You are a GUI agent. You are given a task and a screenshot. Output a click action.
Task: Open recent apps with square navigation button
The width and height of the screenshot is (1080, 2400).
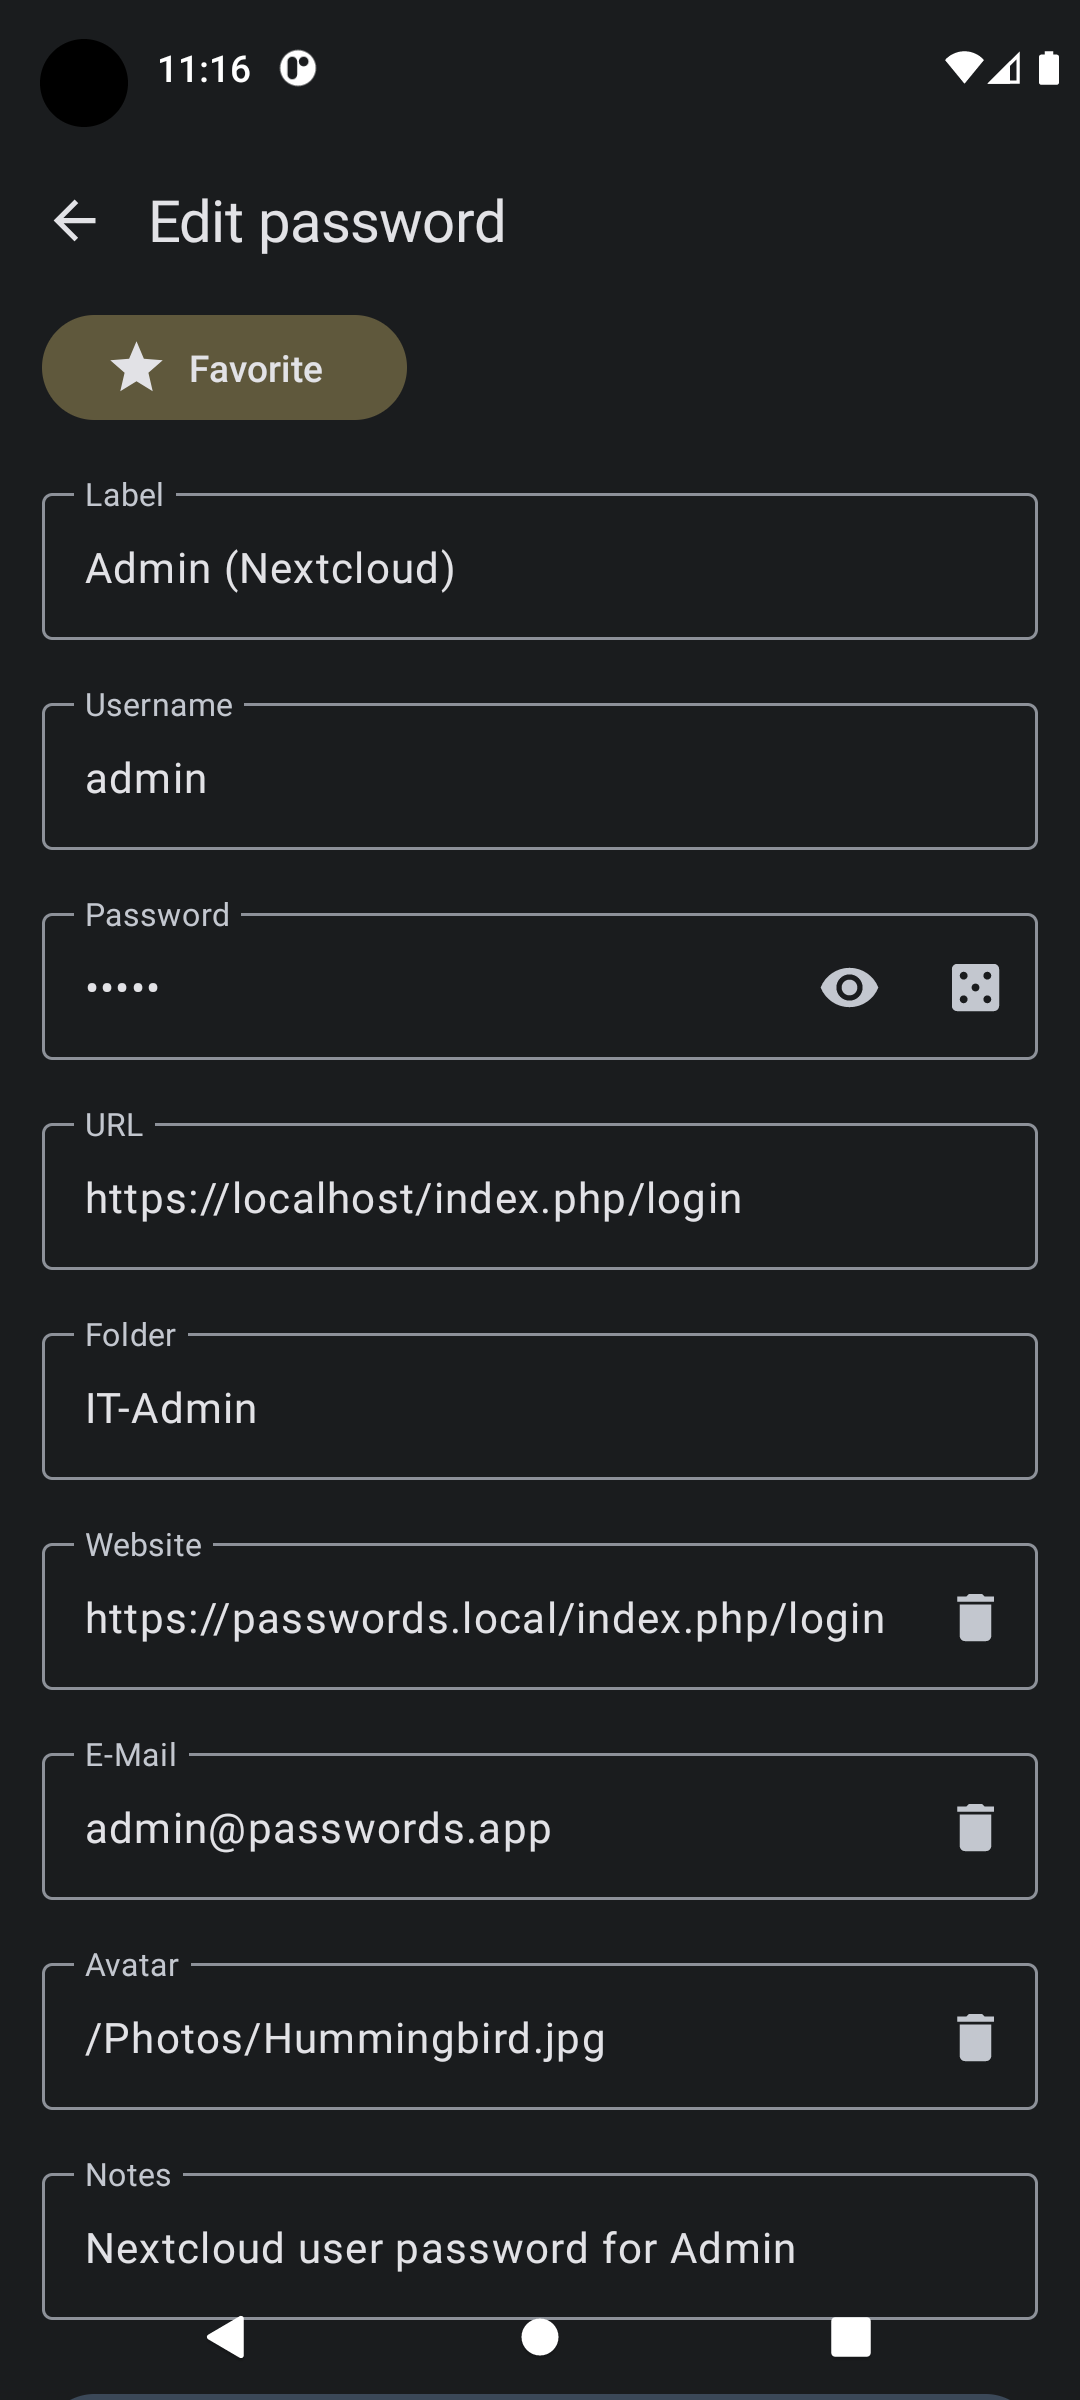(x=849, y=2341)
